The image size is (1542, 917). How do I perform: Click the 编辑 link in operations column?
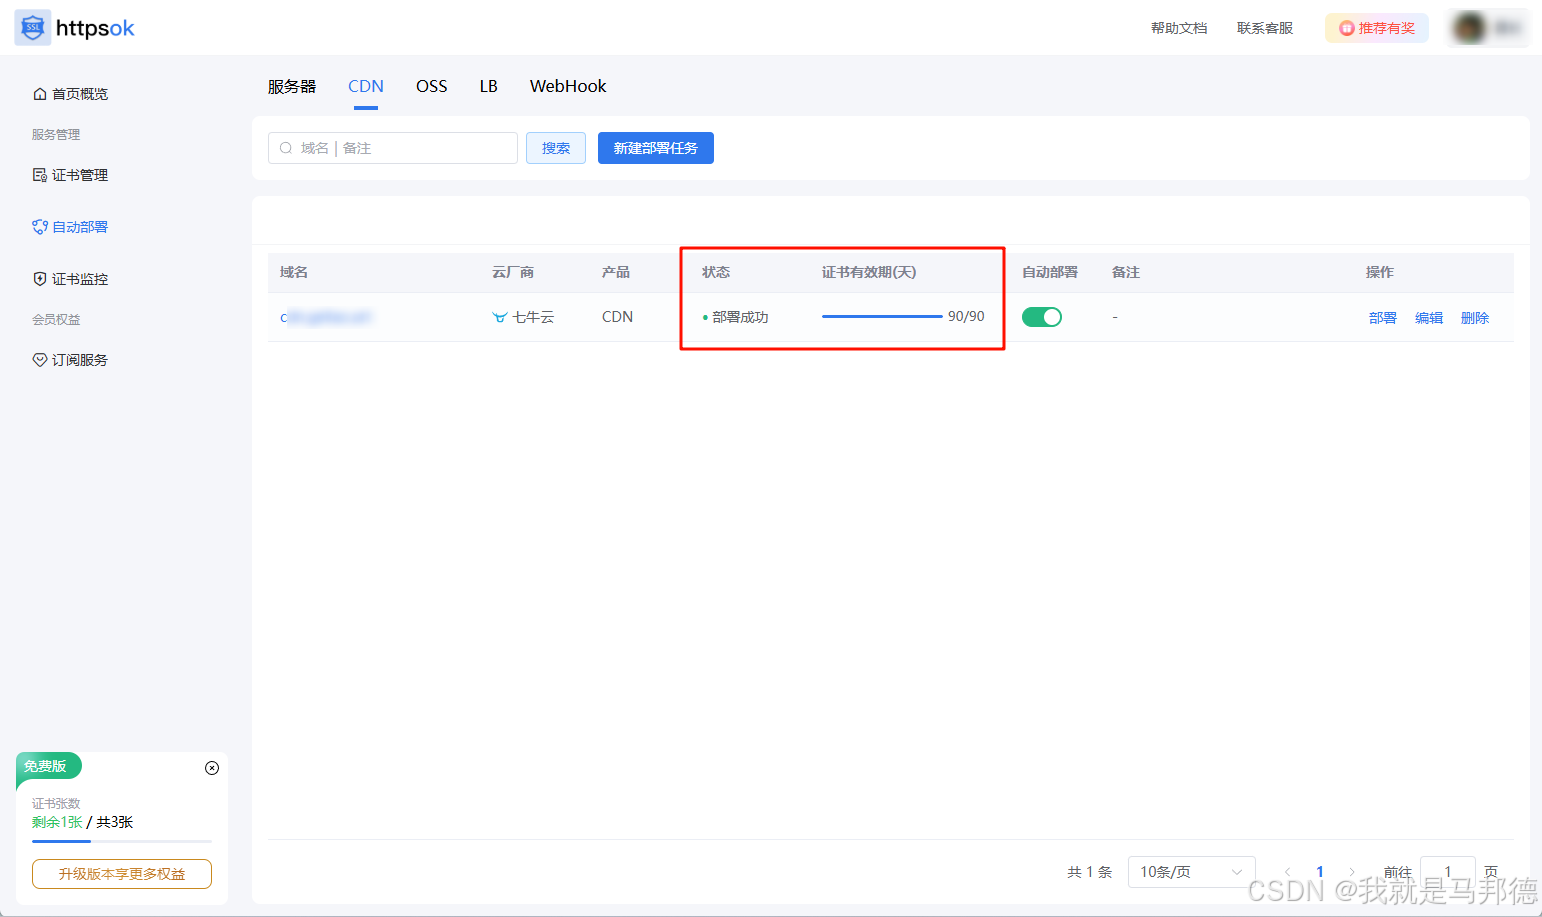click(x=1428, y=317)
